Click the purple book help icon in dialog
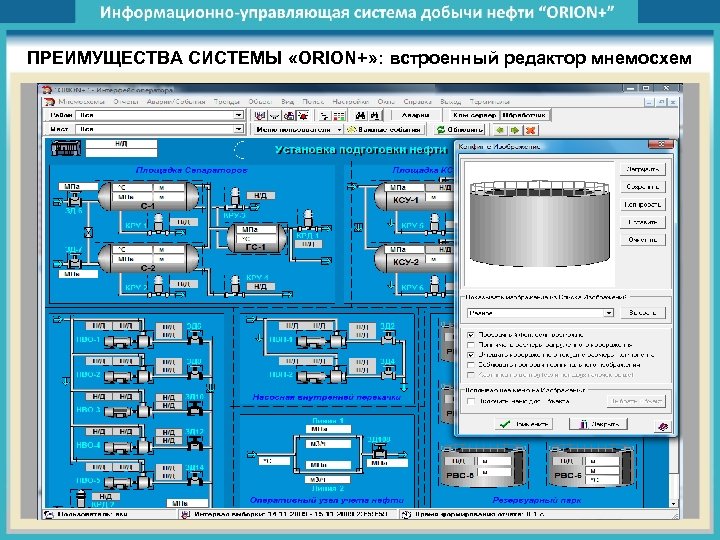 pyautogui.click(x=662, y=426)
